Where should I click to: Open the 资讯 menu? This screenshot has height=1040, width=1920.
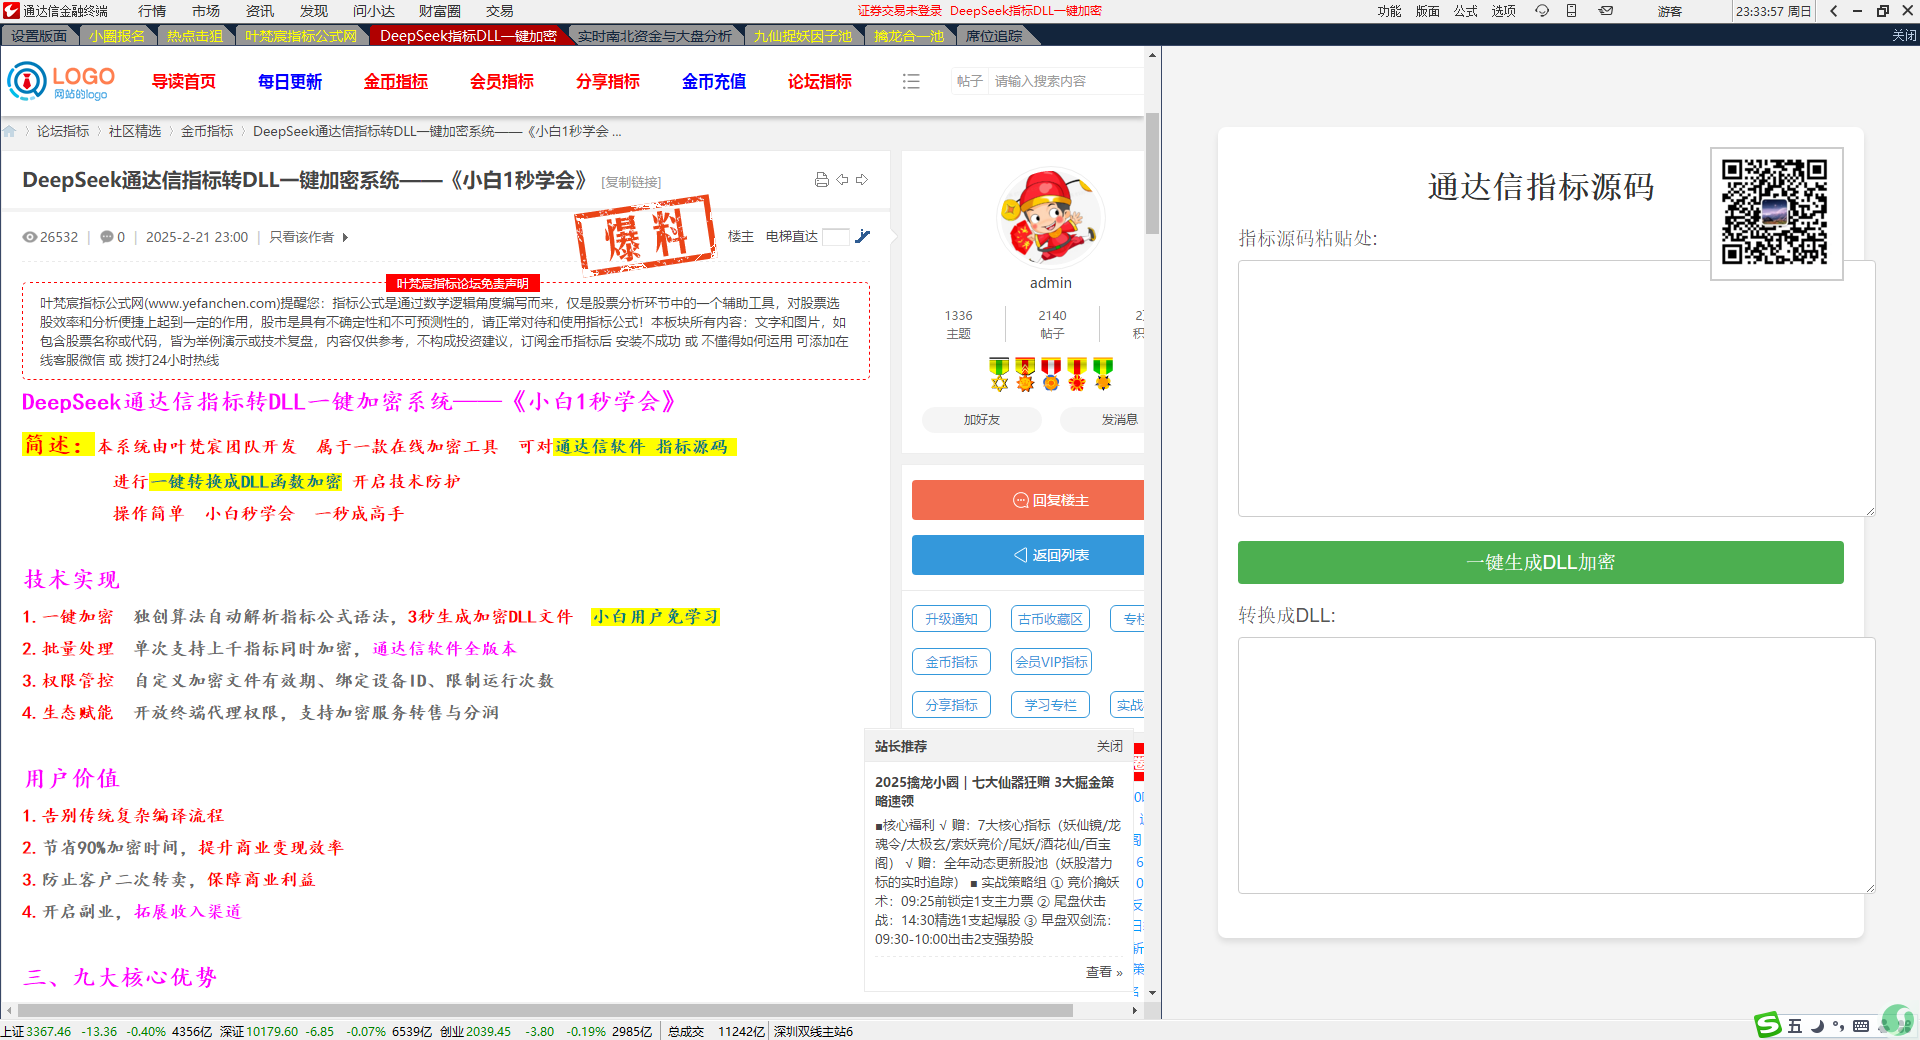click(x=260, y=11)
